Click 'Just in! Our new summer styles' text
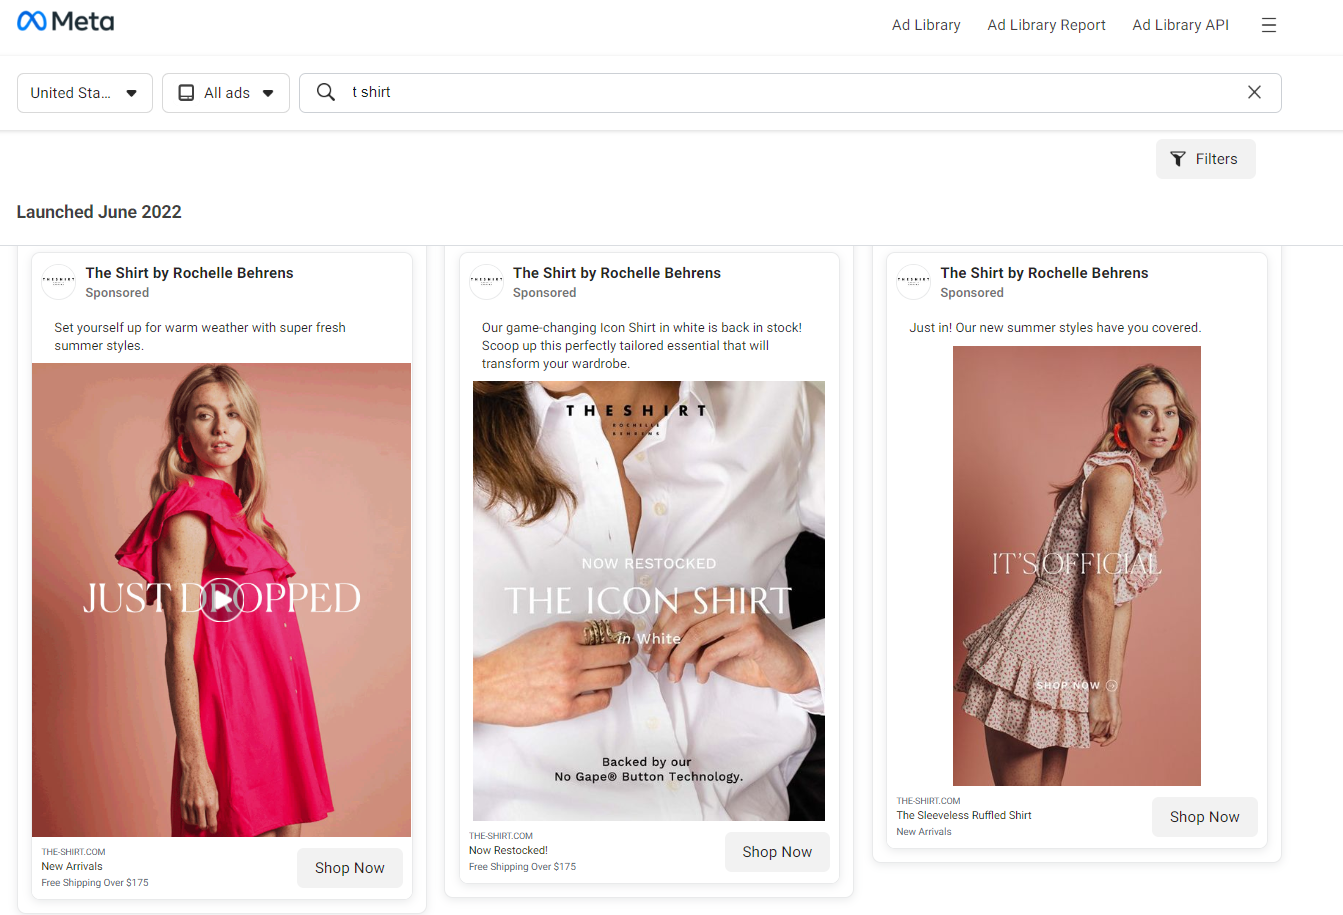The width and height of the screenshot is (1343, 915). coord(1055,328)
